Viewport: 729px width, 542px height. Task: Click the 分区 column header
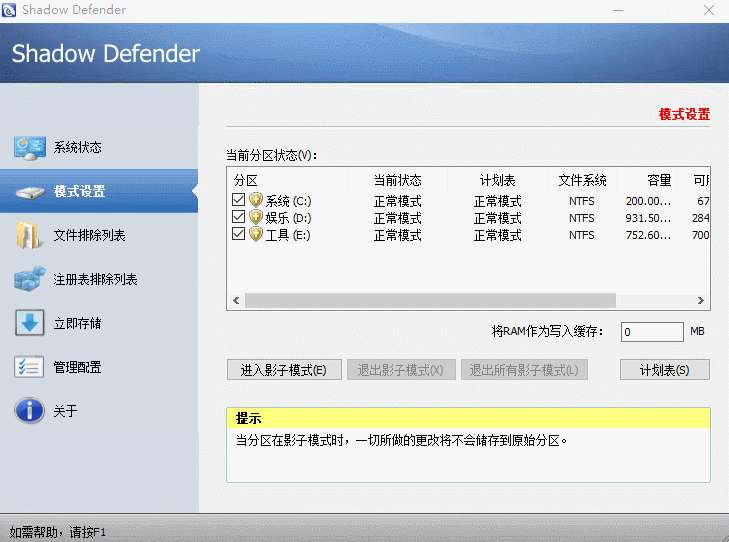click(287, 180)
